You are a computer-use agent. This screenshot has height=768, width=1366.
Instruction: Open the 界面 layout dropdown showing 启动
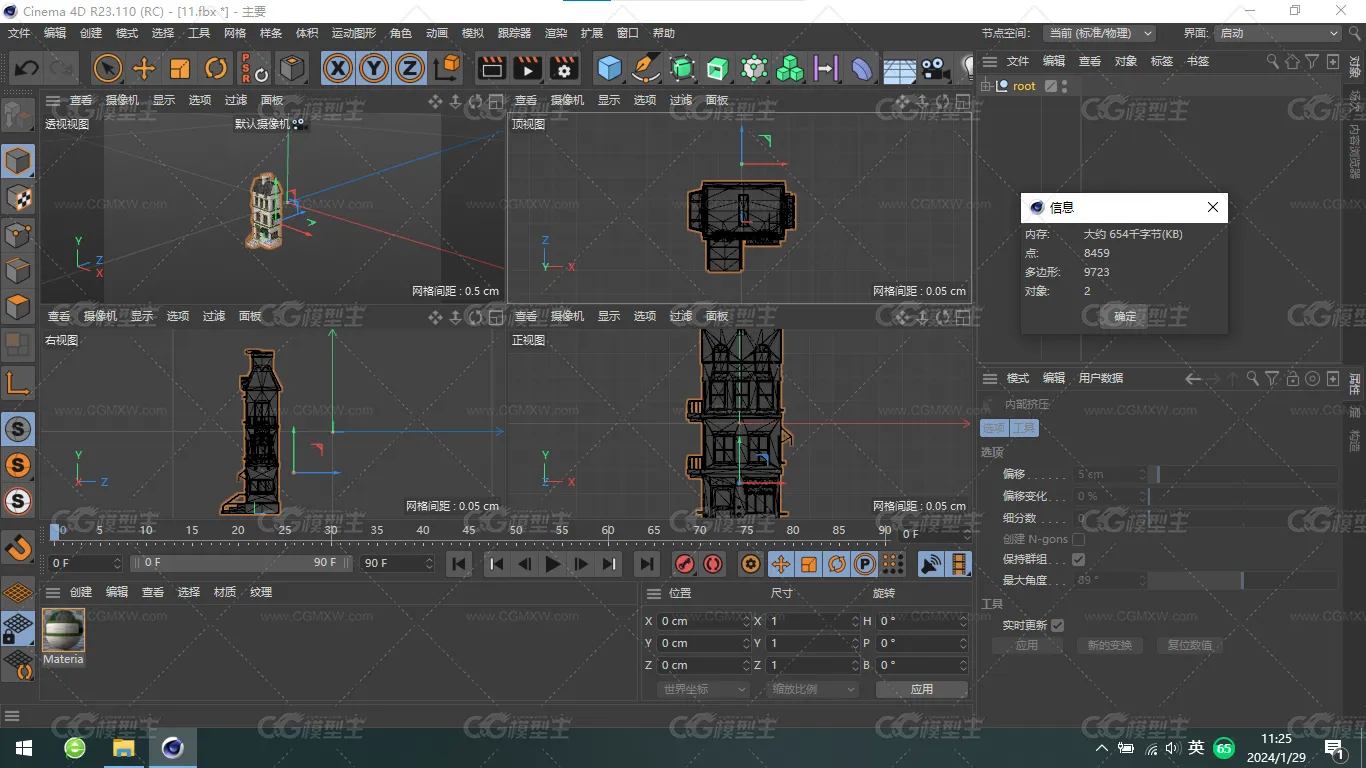(1277, 33)
